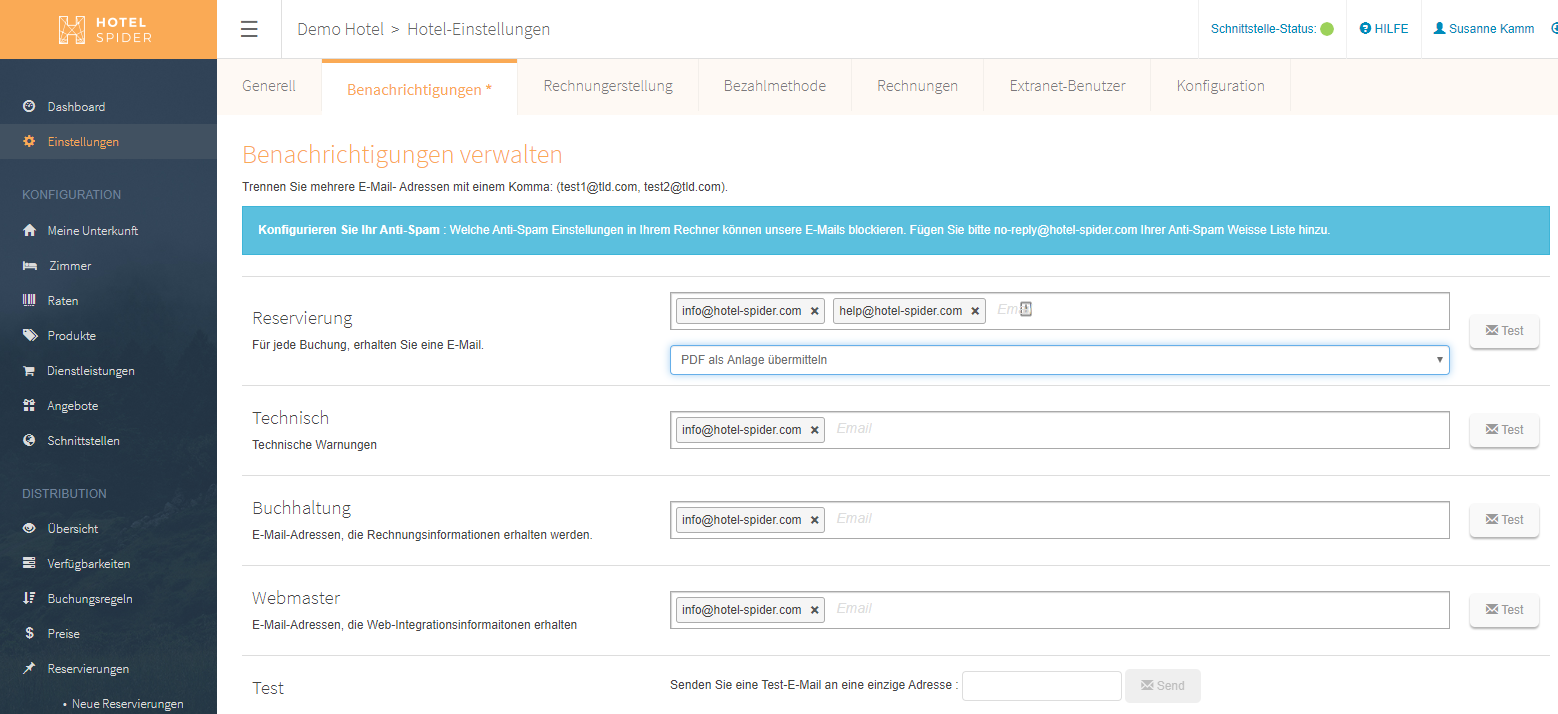
Task: Go to the Bezahlmethode tab
Action: coord(775,86)
